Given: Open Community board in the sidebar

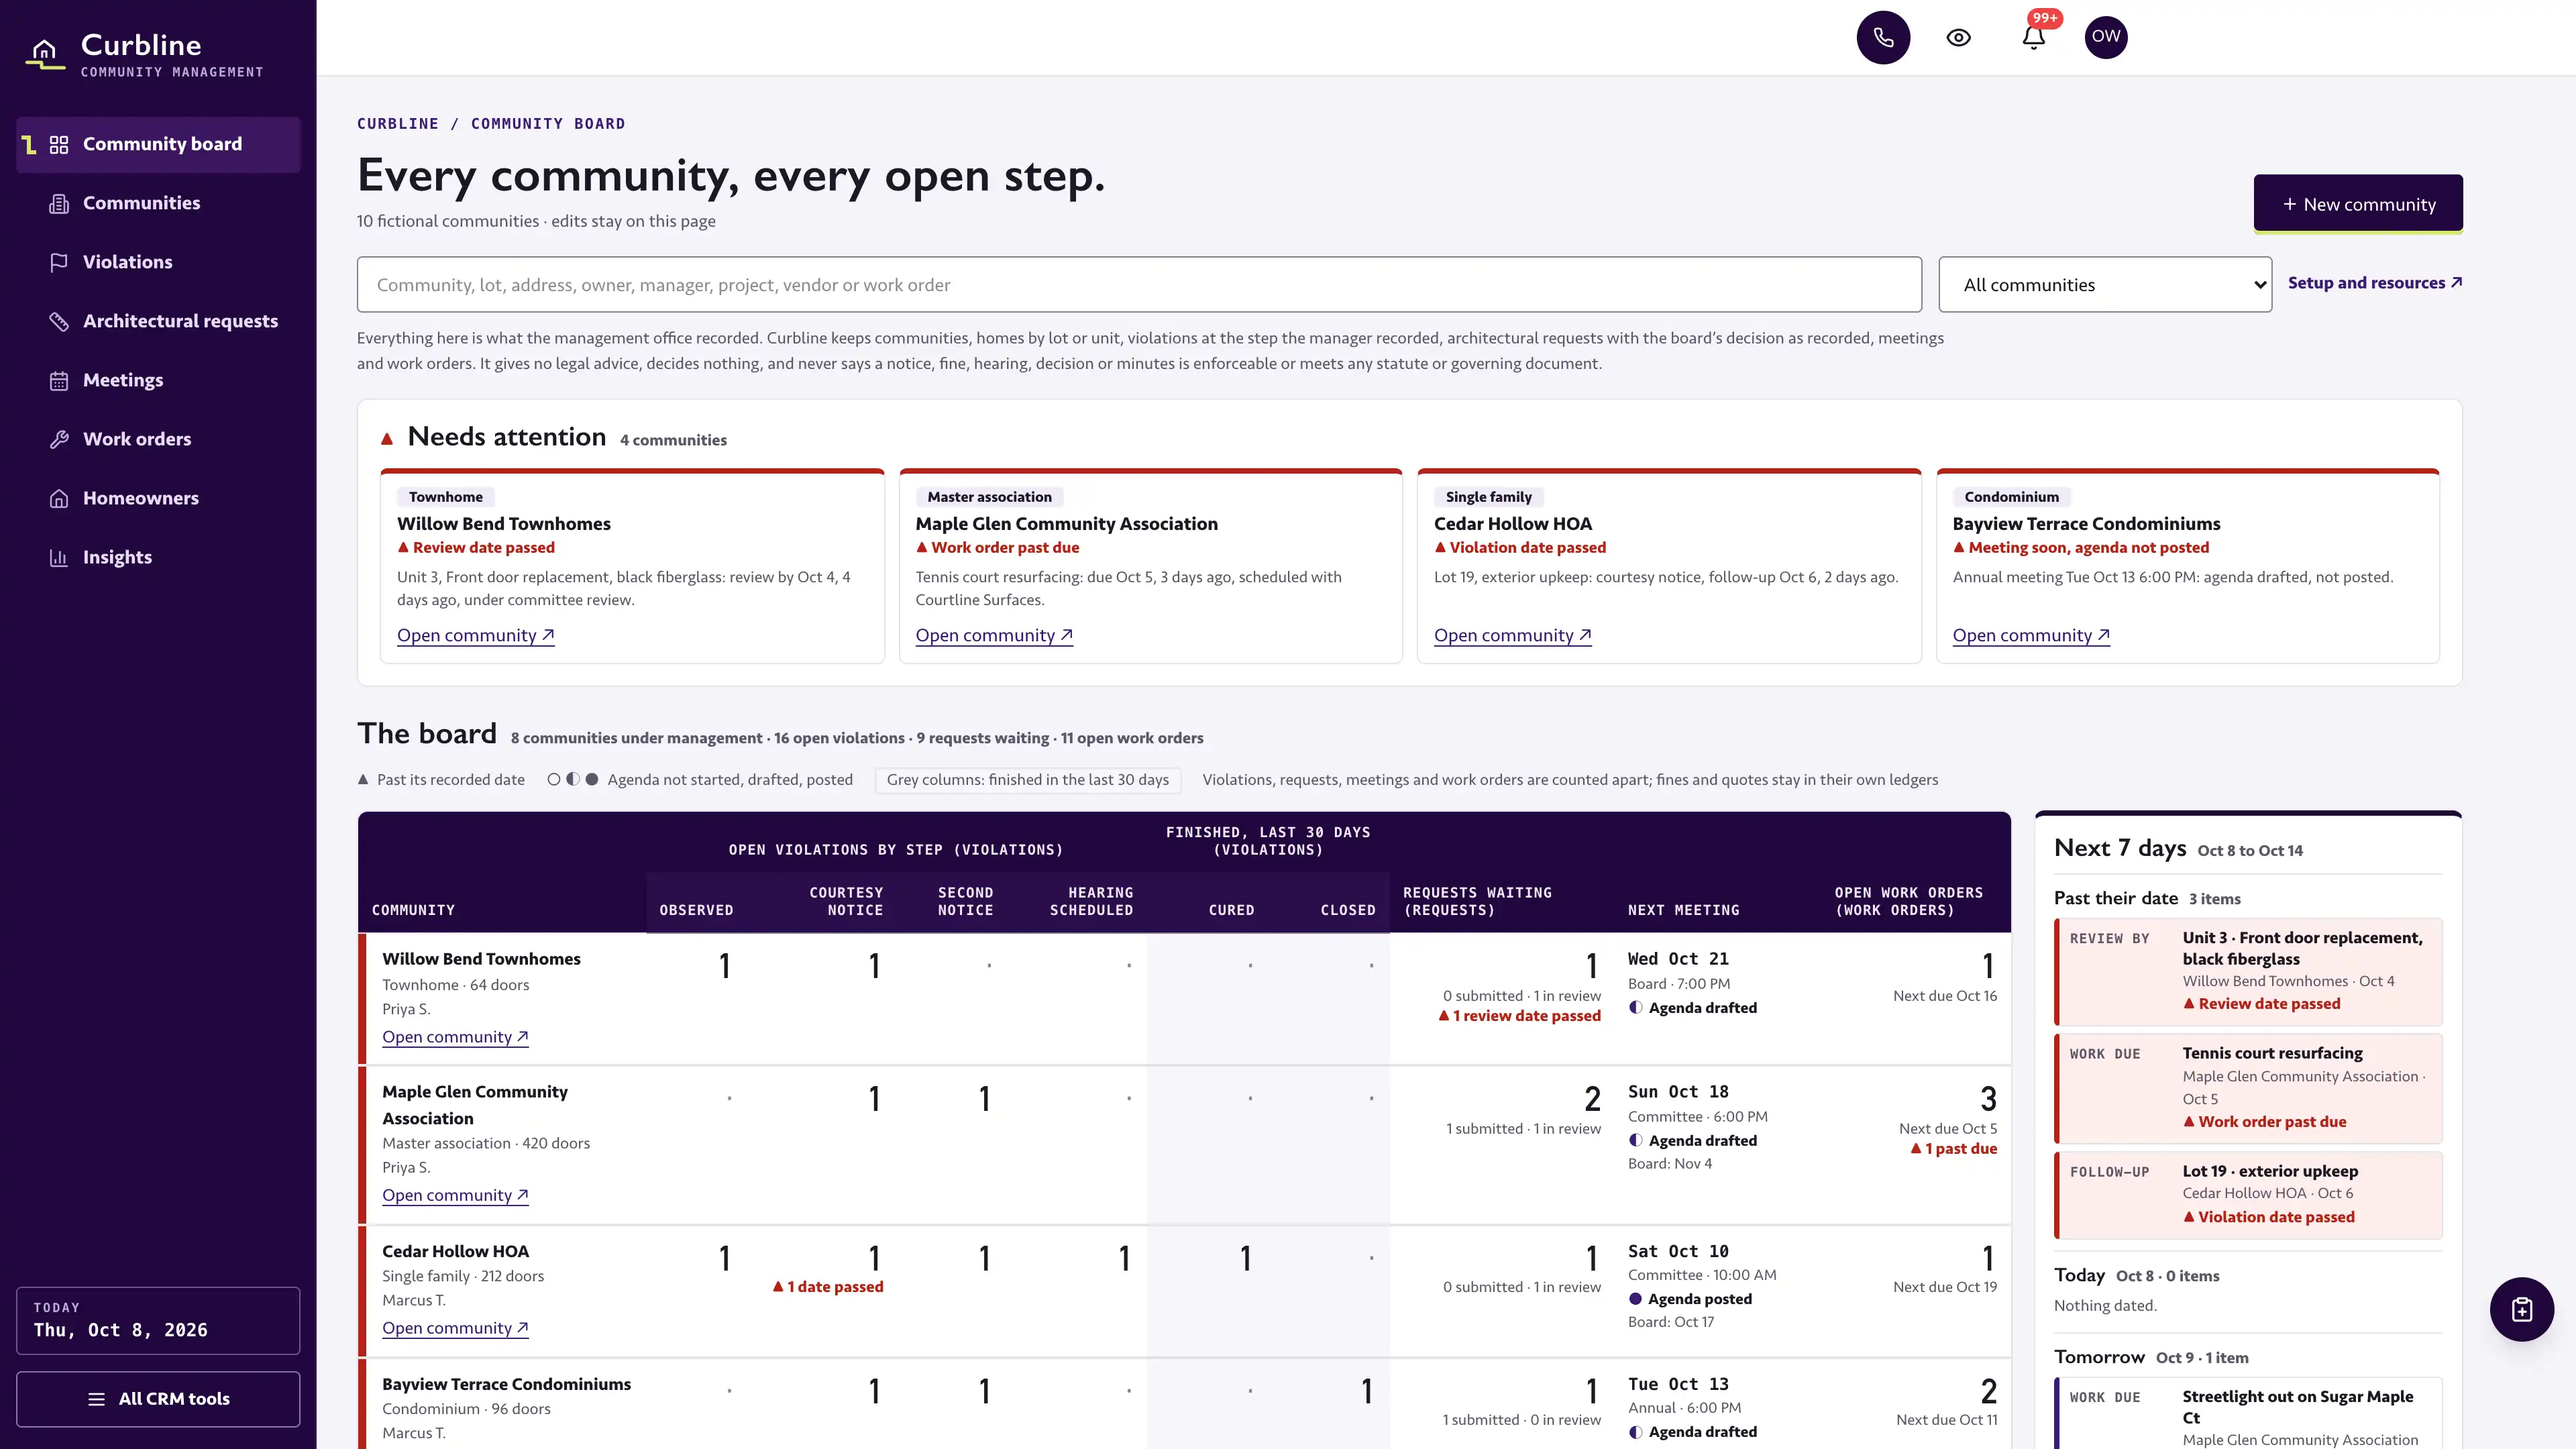Looking at the screenshot, I should pyautogui.click(x=159, y=144).
